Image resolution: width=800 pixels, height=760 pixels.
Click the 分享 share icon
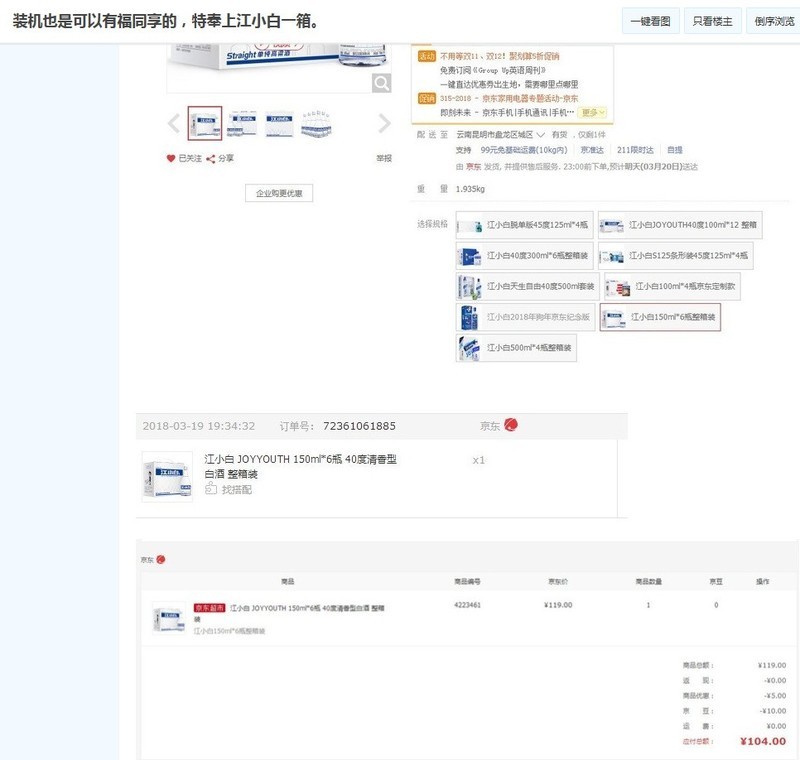coord(210,159)
